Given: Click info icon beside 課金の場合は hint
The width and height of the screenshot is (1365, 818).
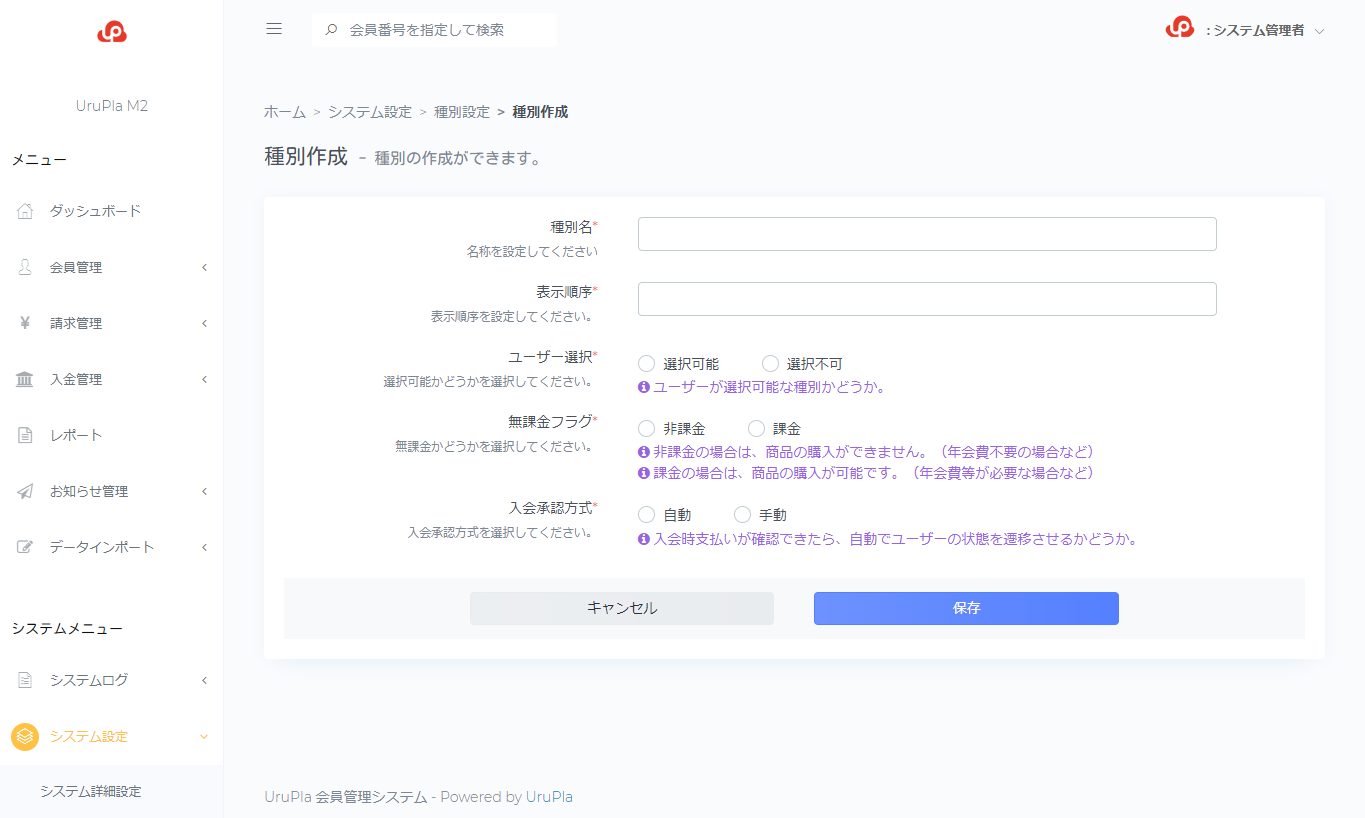Looking at the screenshot, I should [x=644, y=473].
